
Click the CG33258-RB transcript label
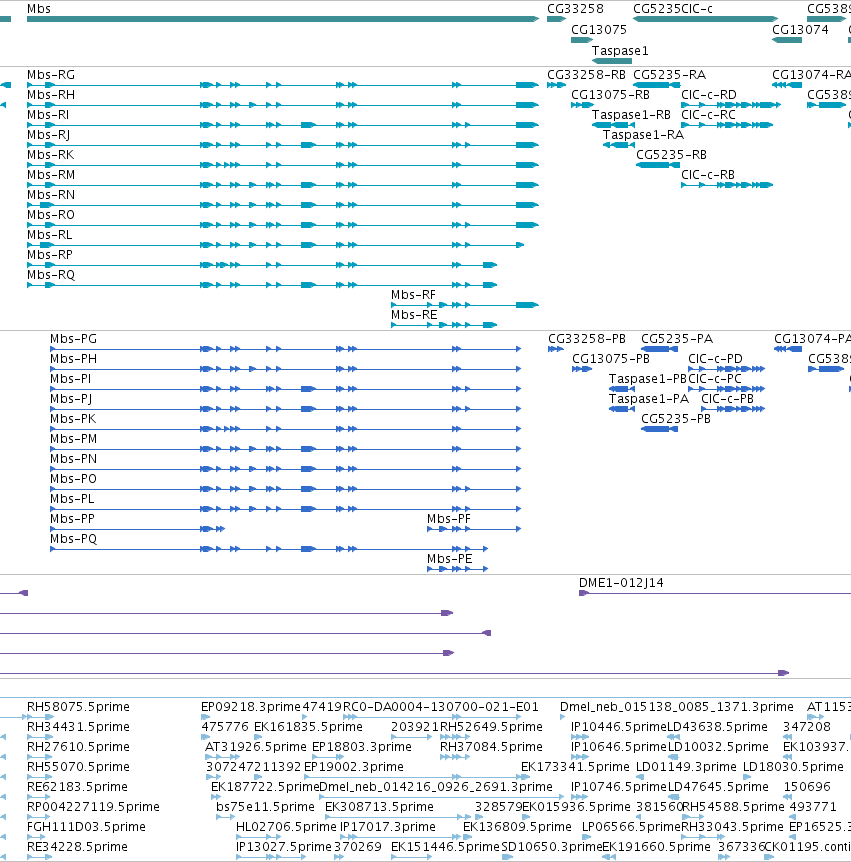point(586,75)
